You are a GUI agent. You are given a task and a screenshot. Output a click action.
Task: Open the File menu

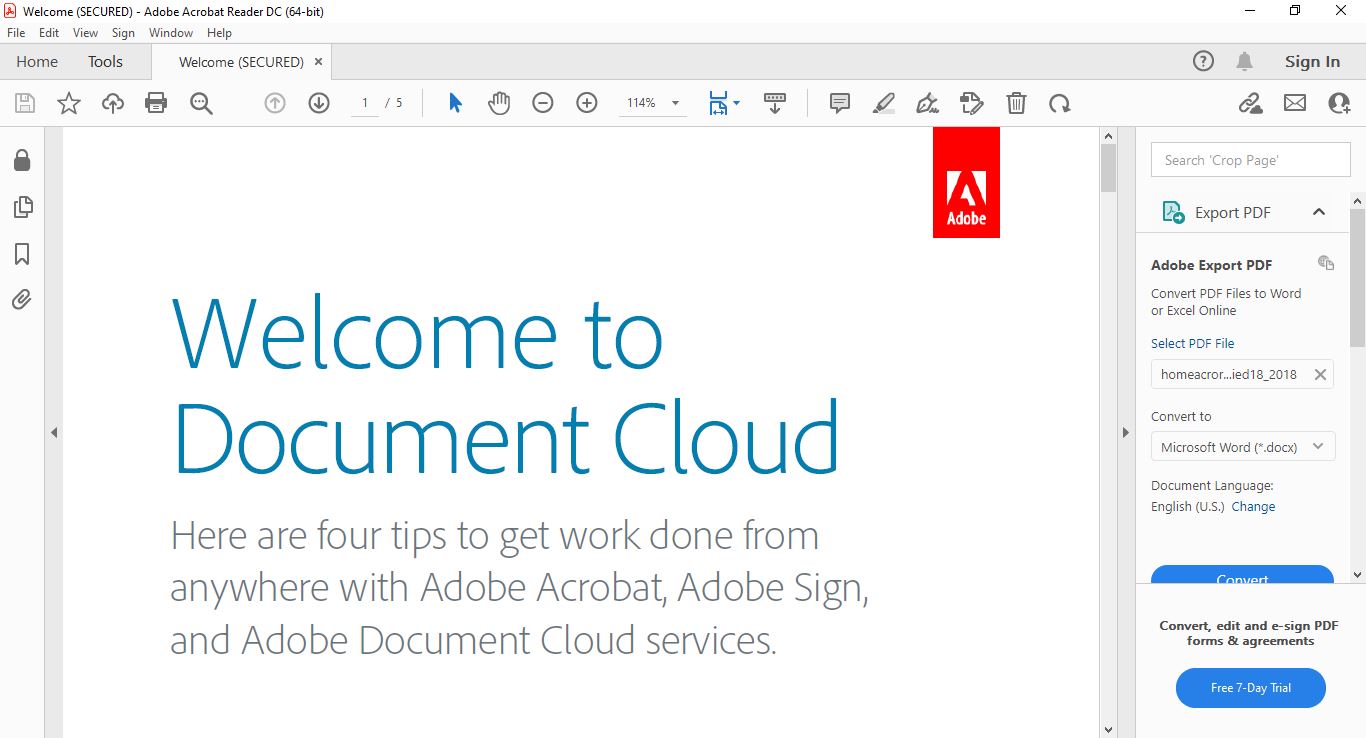click(16, 33)
